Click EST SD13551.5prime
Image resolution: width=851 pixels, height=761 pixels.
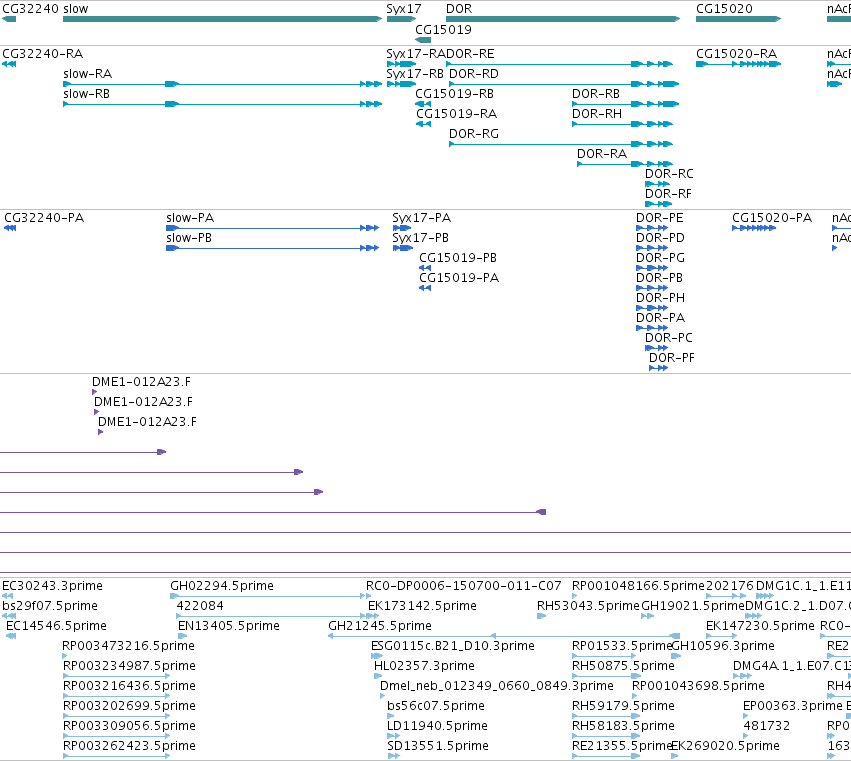[438, 746]
